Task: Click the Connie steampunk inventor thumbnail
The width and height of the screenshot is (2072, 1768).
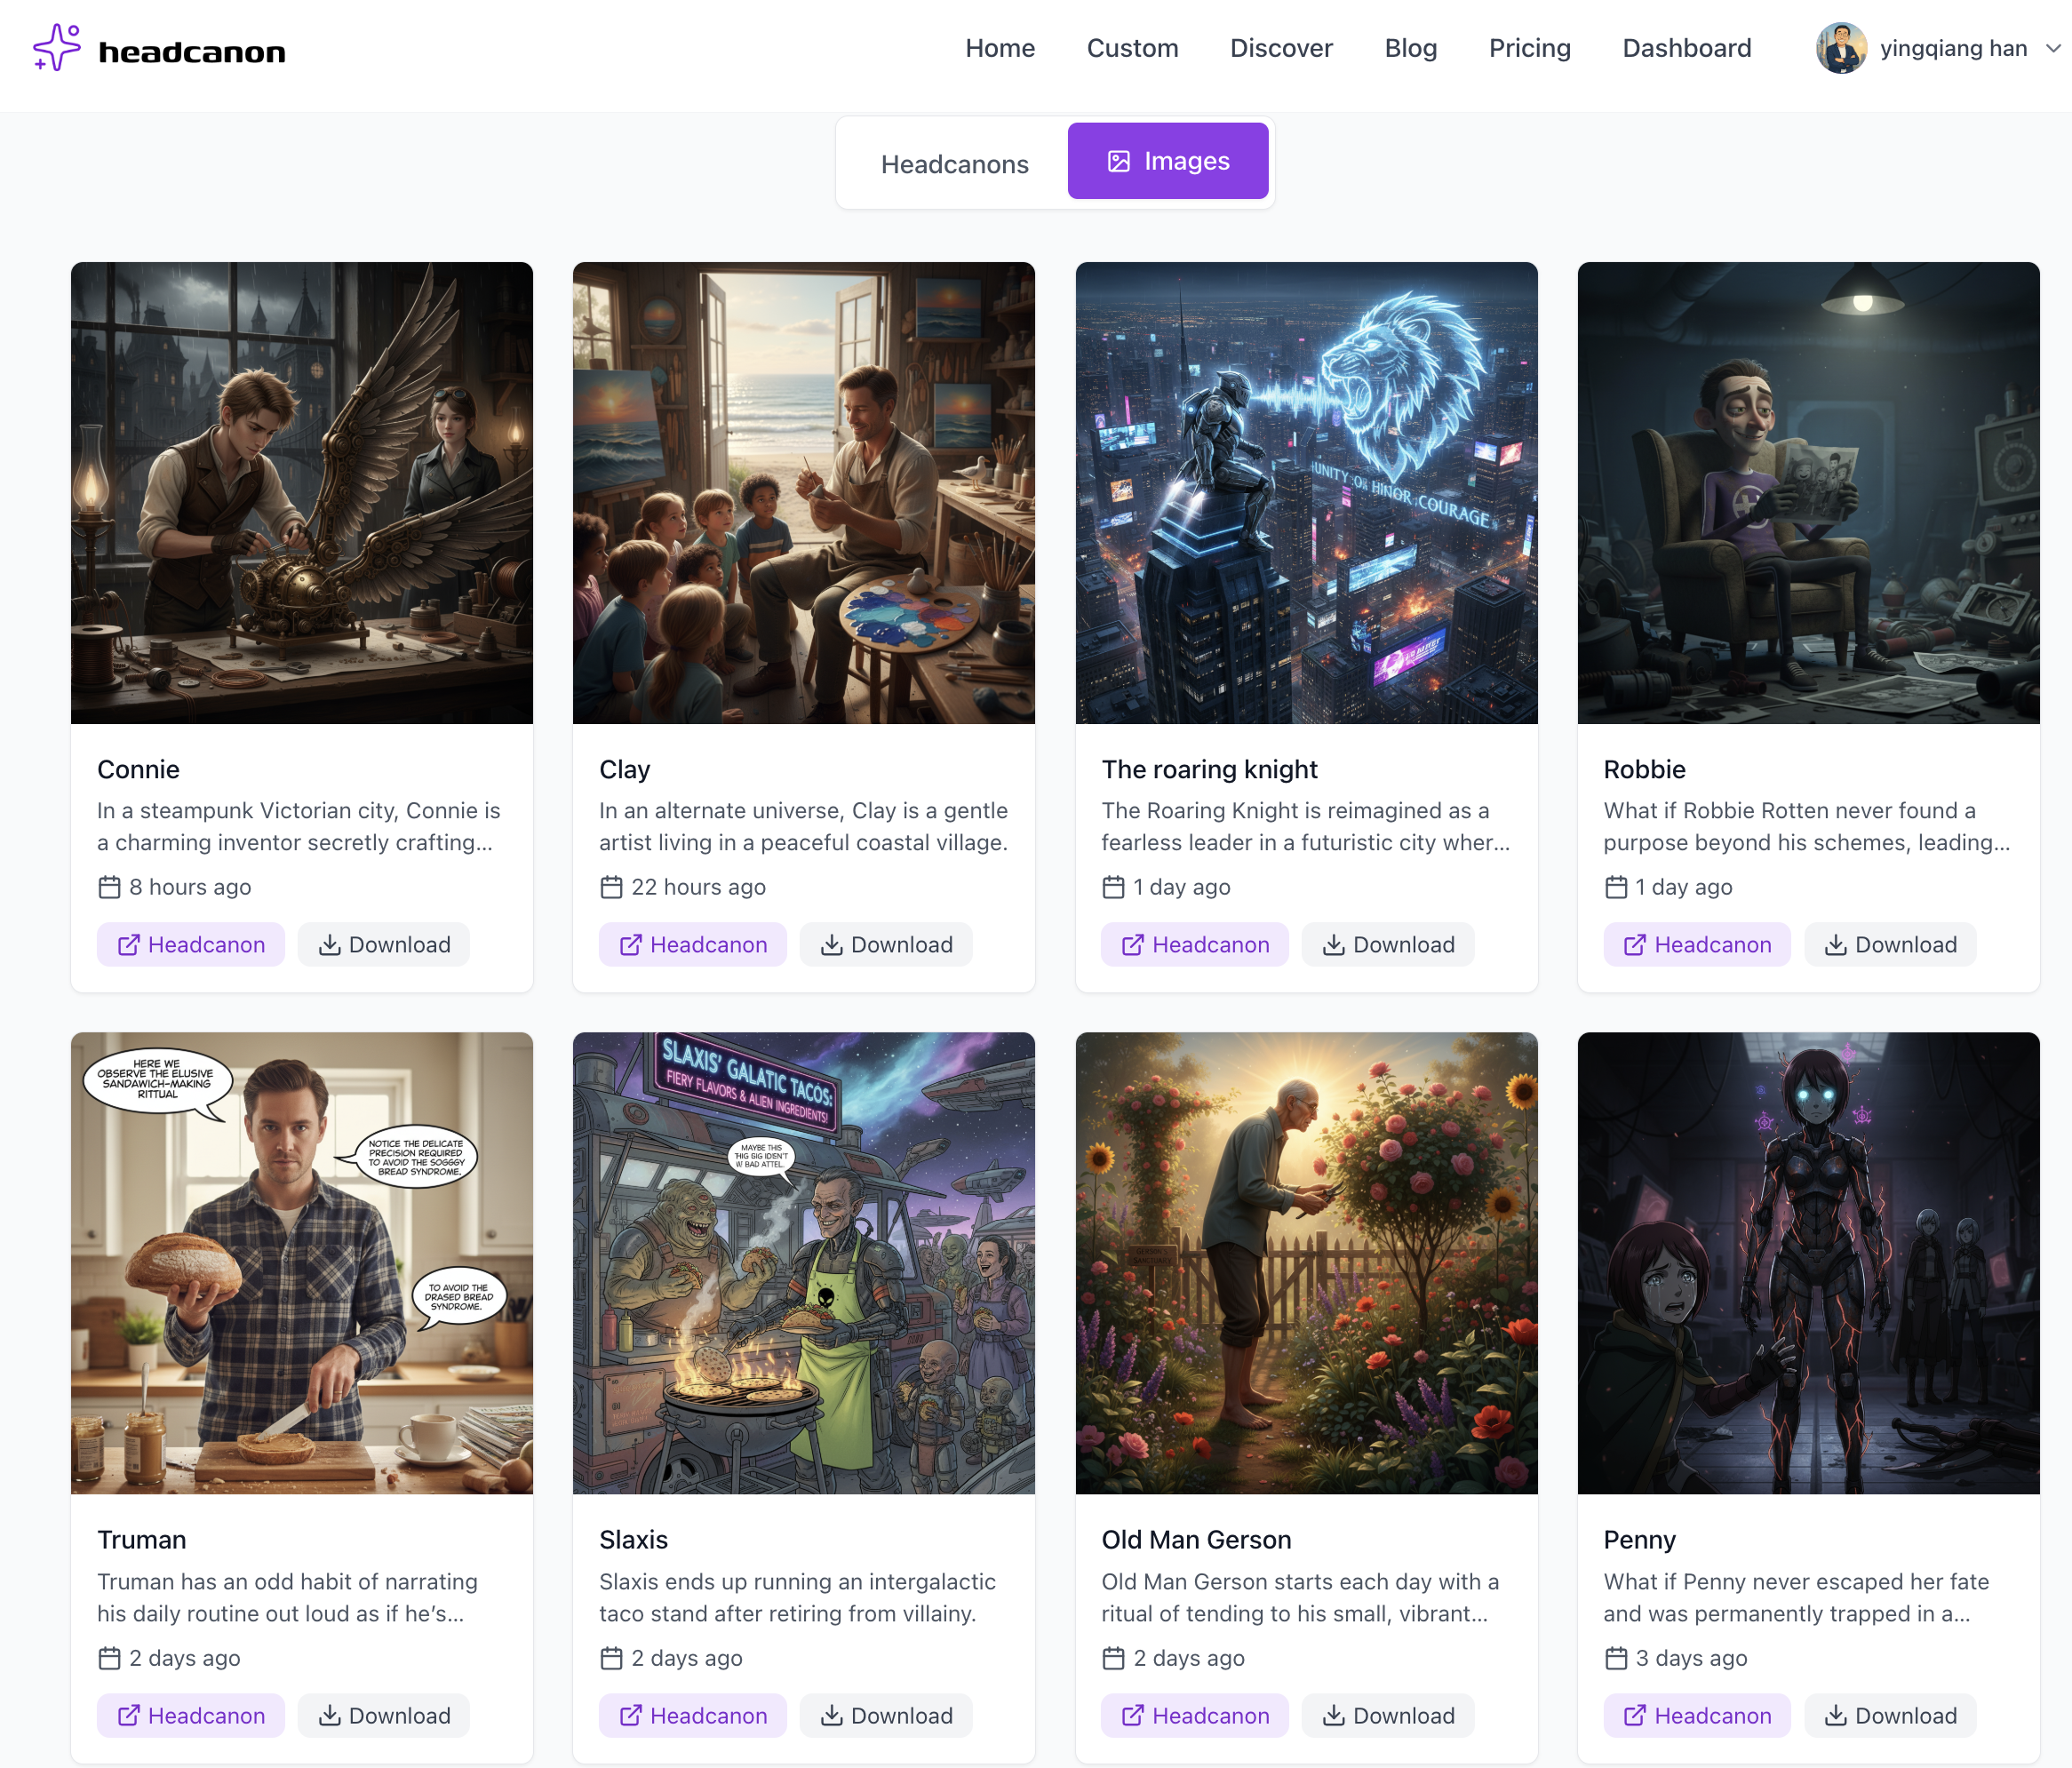Action: coord(302,493)
